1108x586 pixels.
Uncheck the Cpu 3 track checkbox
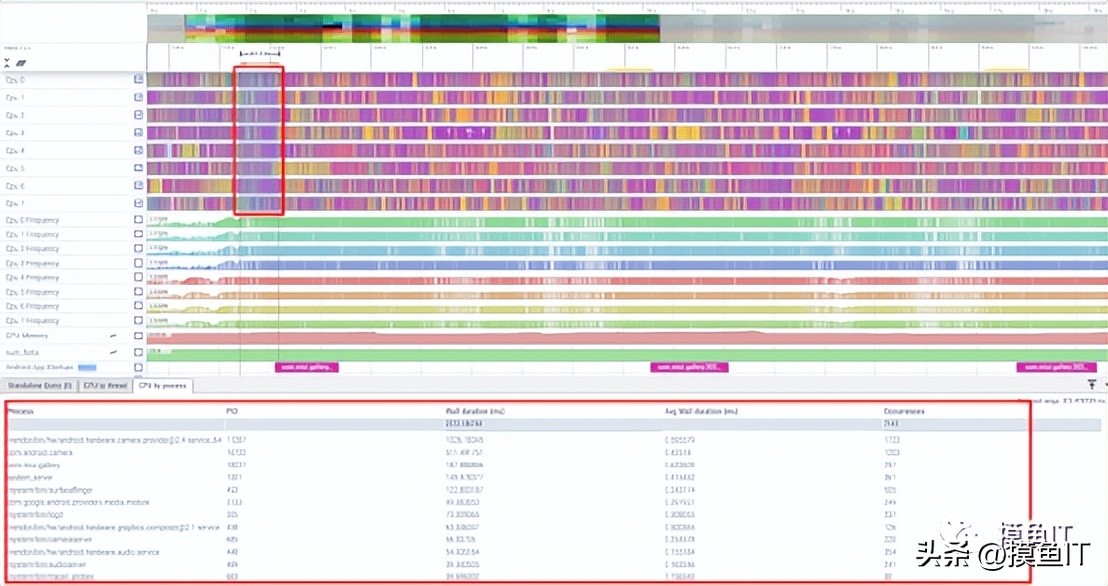pos(139,133)
